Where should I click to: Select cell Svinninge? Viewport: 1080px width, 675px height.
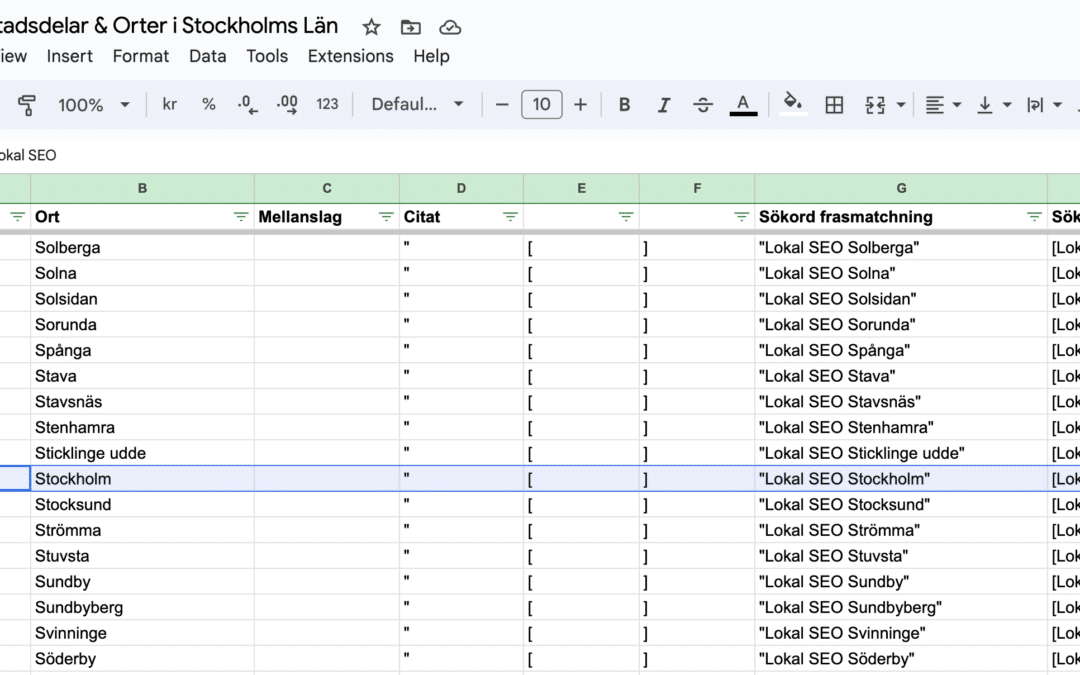pos(143,633)
